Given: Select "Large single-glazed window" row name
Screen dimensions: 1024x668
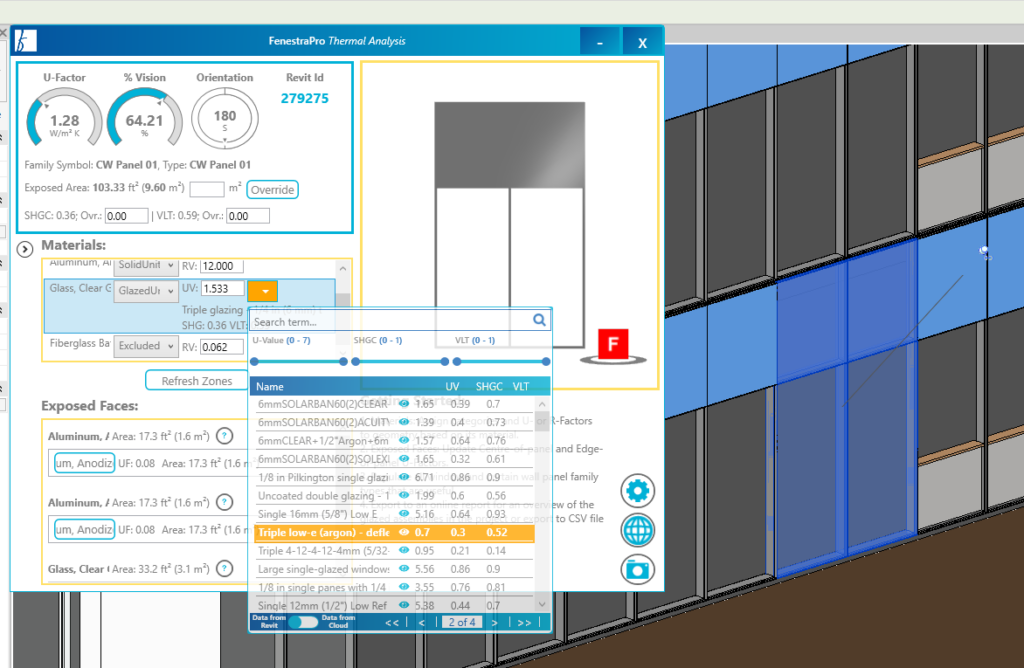Looking at the screenshot, I should (323, 569).
